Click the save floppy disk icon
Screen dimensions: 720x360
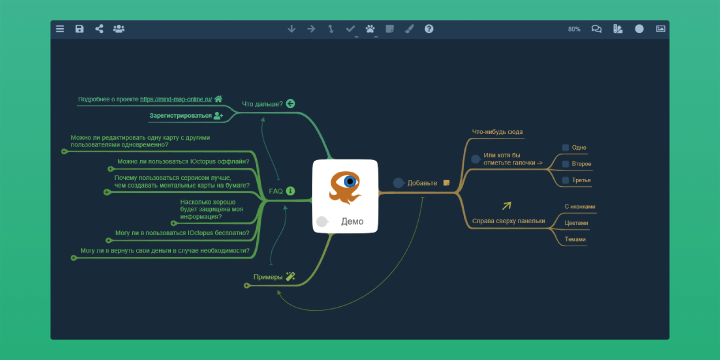pos(79,29)
